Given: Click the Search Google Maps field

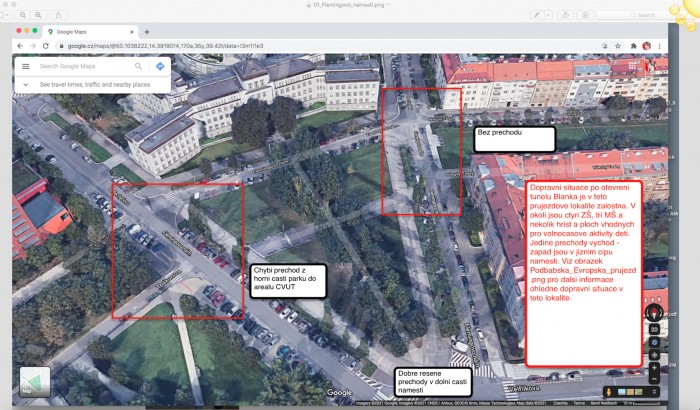Looking at the screenshot, I should (x=85, y=66).
